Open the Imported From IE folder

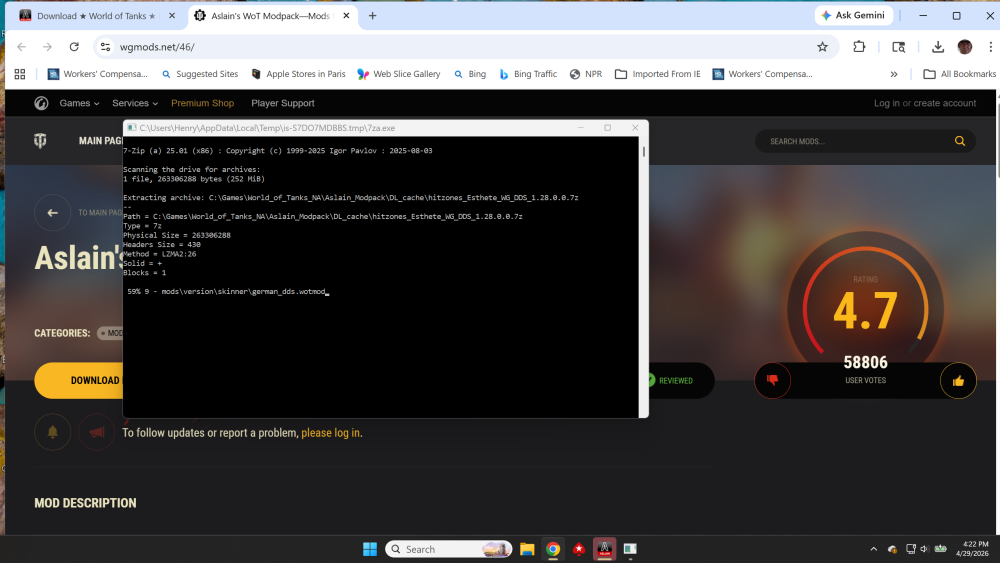click(658, 74)
